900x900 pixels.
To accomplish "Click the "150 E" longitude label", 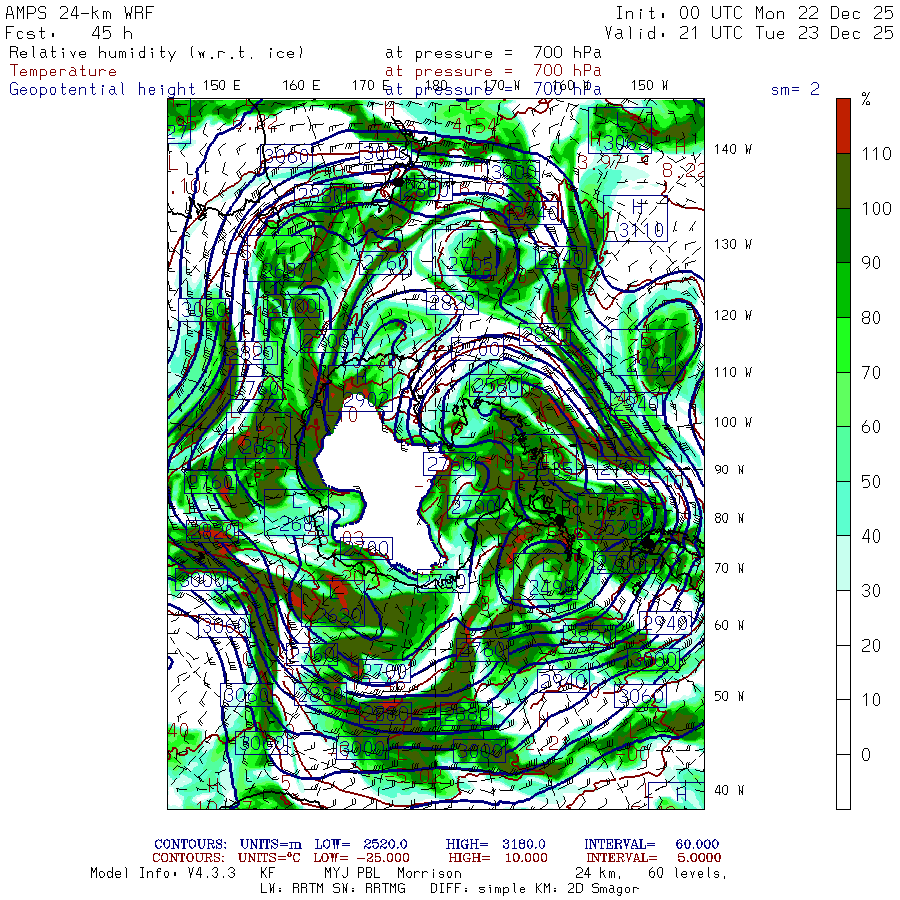I will point(222,86).
